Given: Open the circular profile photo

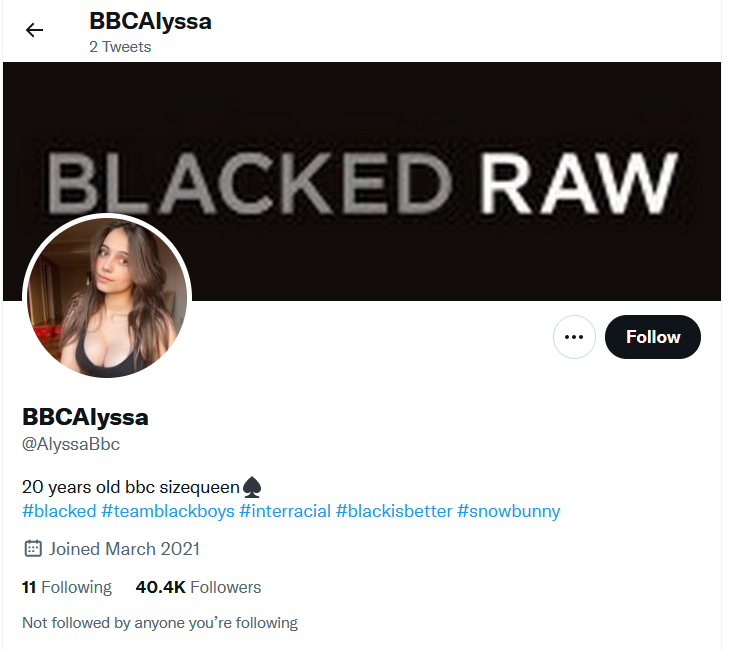Looking at the screenshot, I should click(107, 297).
